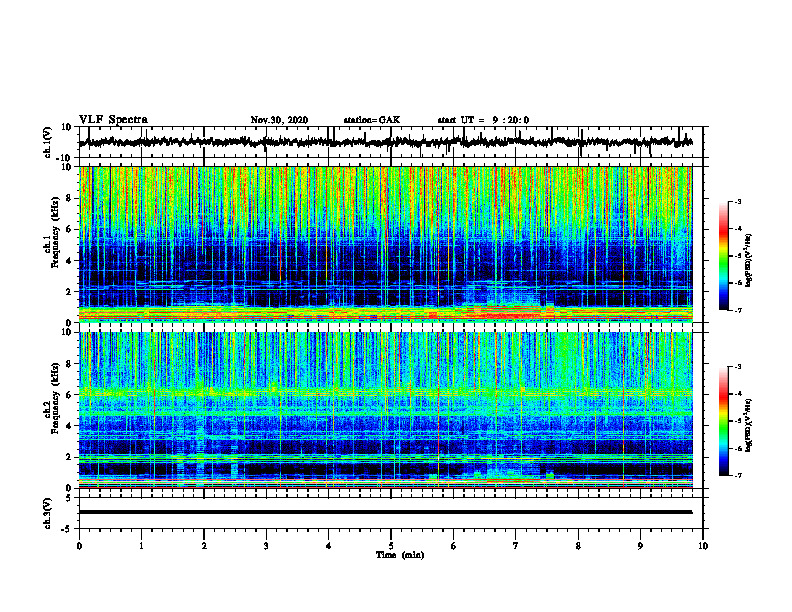Select the "start UT = 9 : 20: 0" text
Viewport: 792px width, 612px height.
coord(483,120)
